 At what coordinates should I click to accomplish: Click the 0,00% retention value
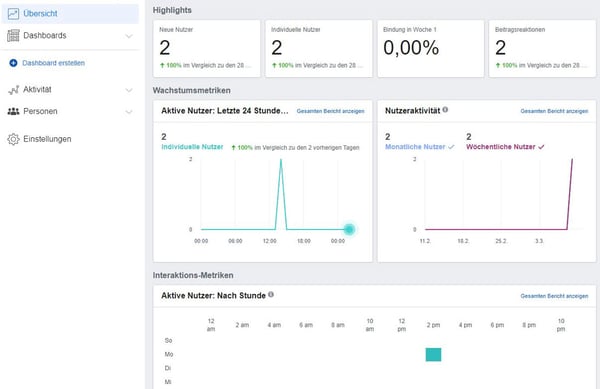(411, 48)
